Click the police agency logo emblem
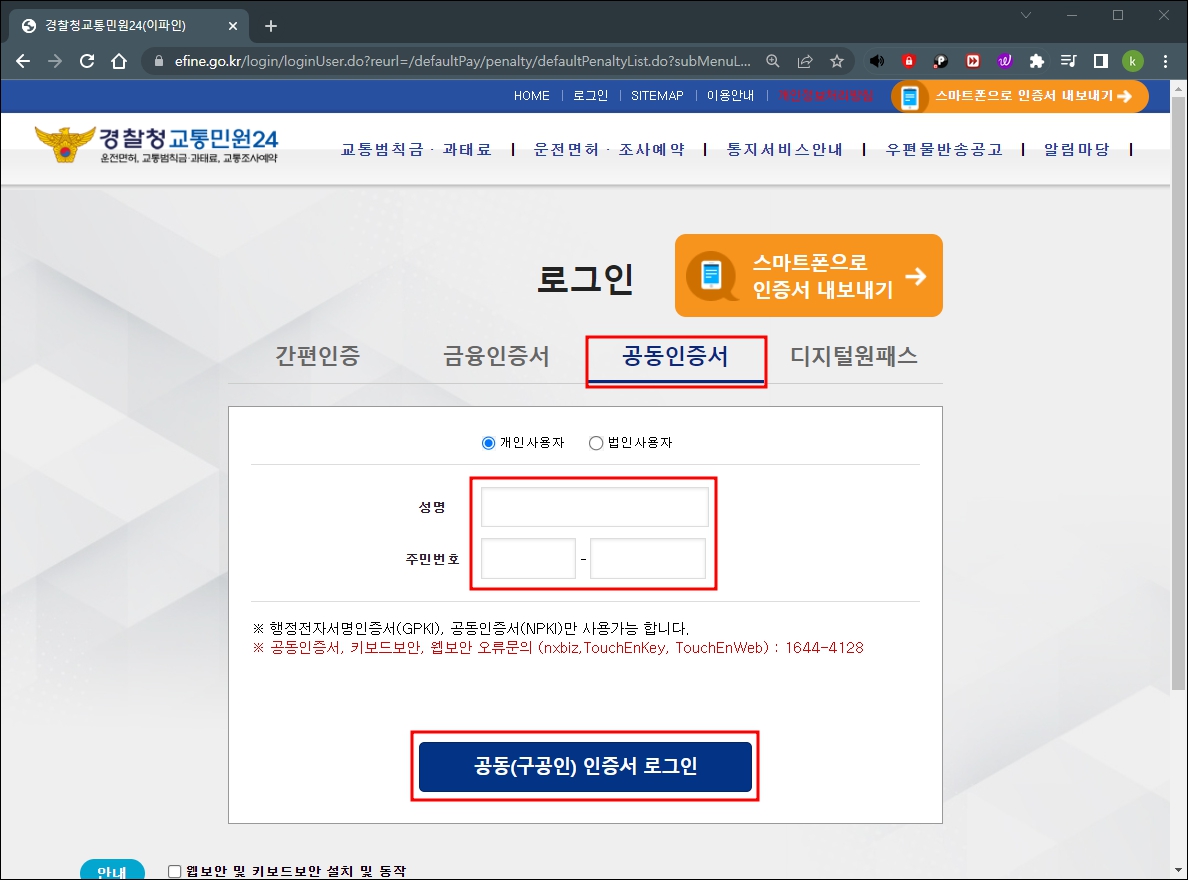Screen dimensions: 1188x880 coord(62,144)
